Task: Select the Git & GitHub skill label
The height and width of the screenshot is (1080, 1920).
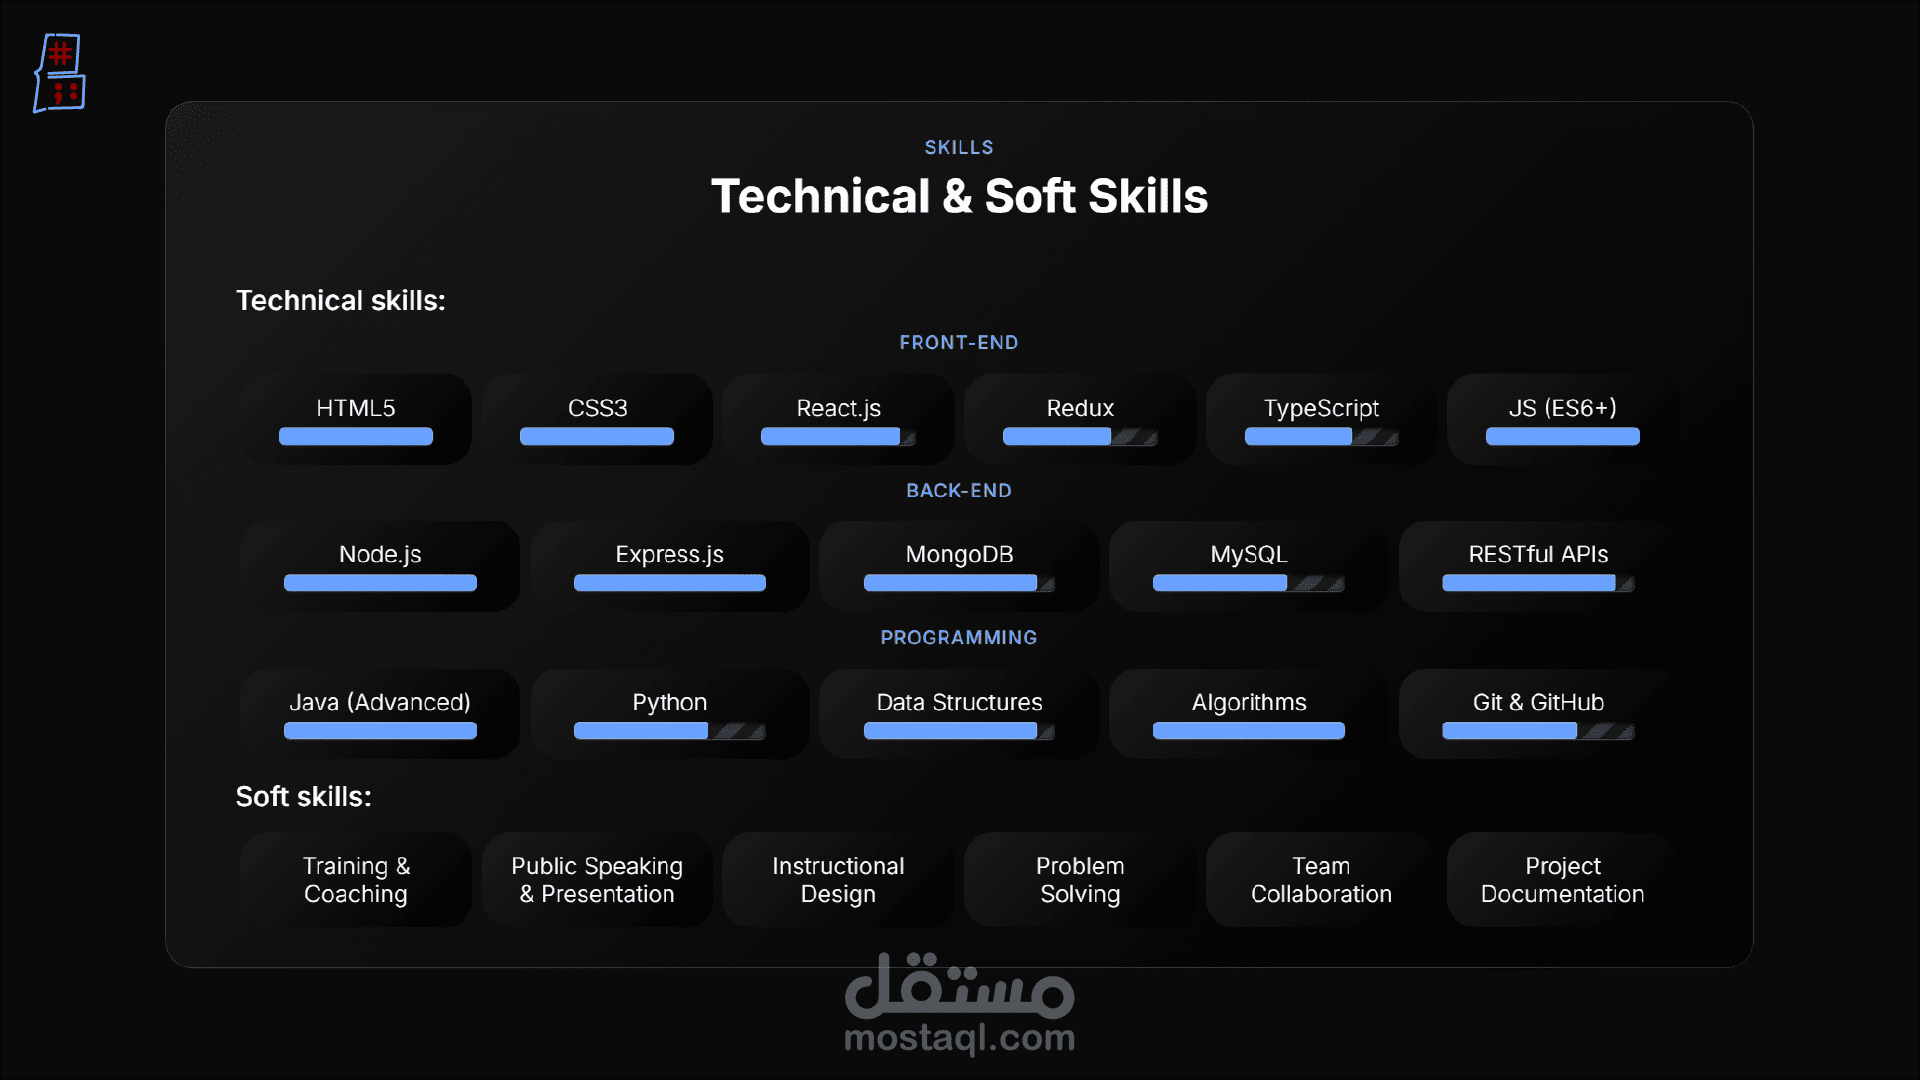Action: point(1538,702)
